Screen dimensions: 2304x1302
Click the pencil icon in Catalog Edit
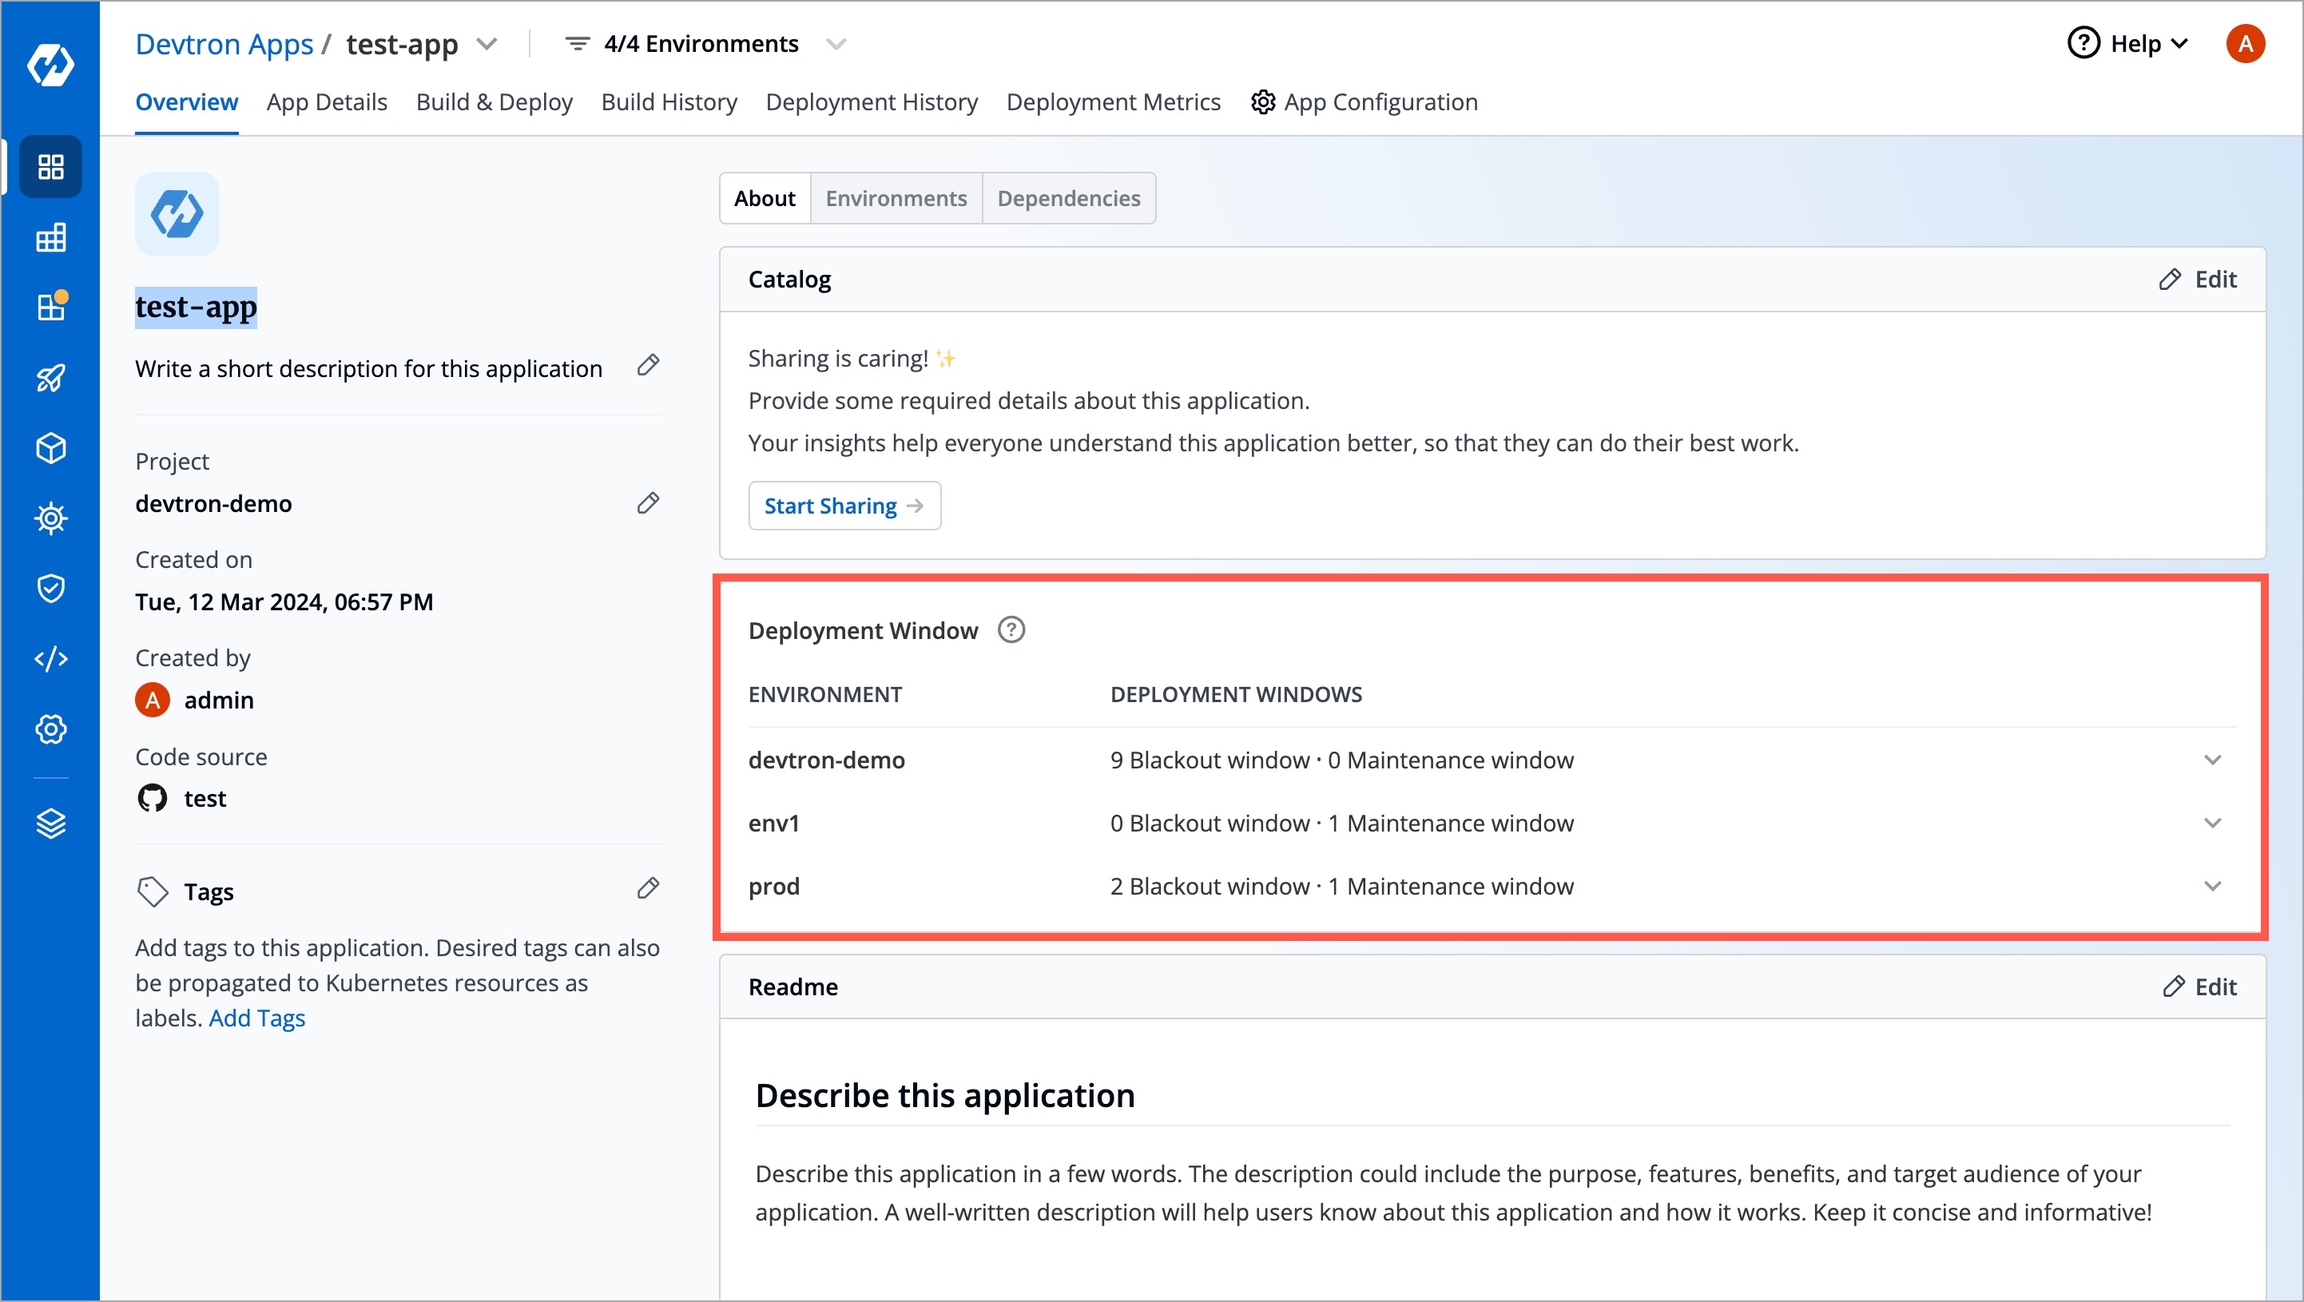[x=2169, y=279]
